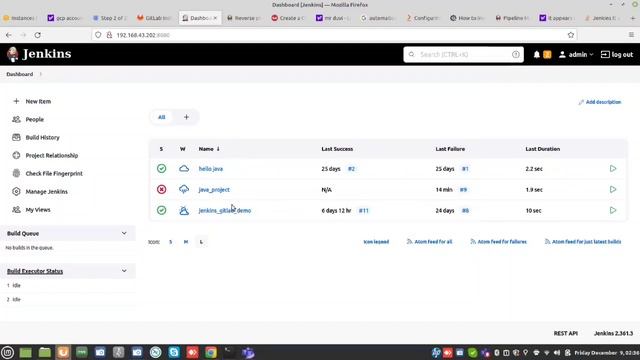Add a new view with plus tab
640x360 pixels.
[186, 117]
